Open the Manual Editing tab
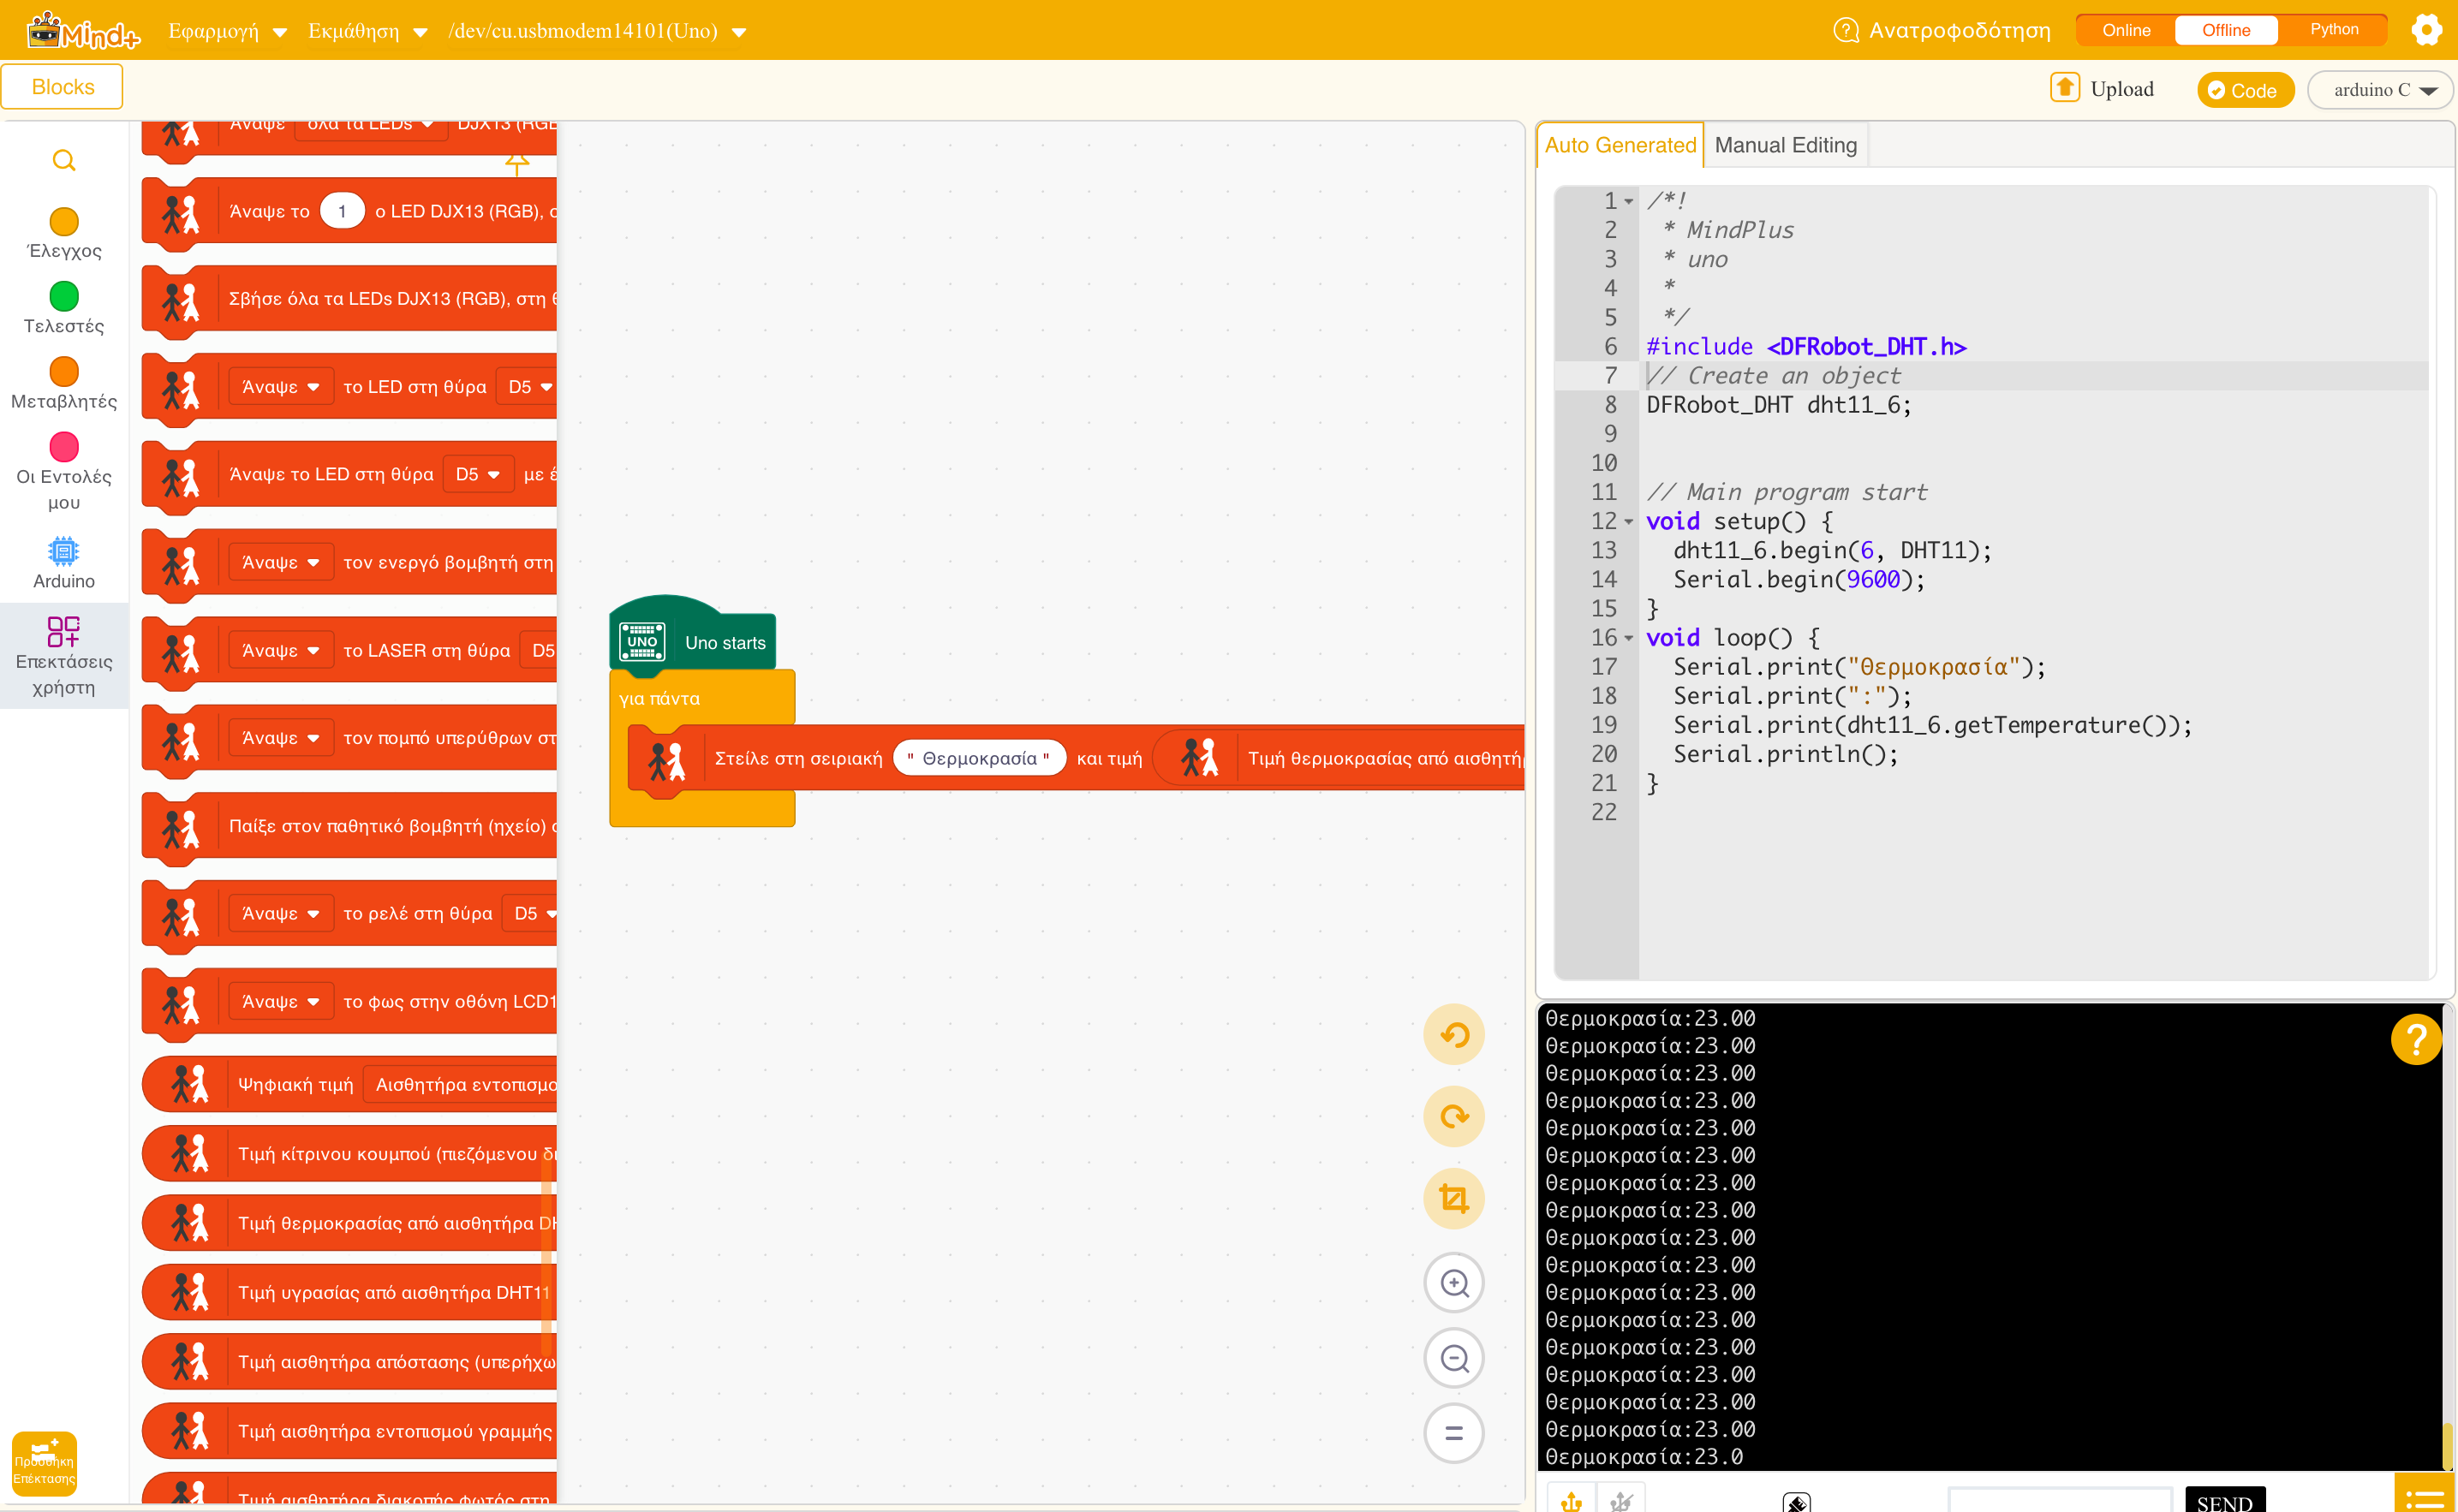Image resolution: width=2458 pixels, height=1512 pixels. (1785, 145)
